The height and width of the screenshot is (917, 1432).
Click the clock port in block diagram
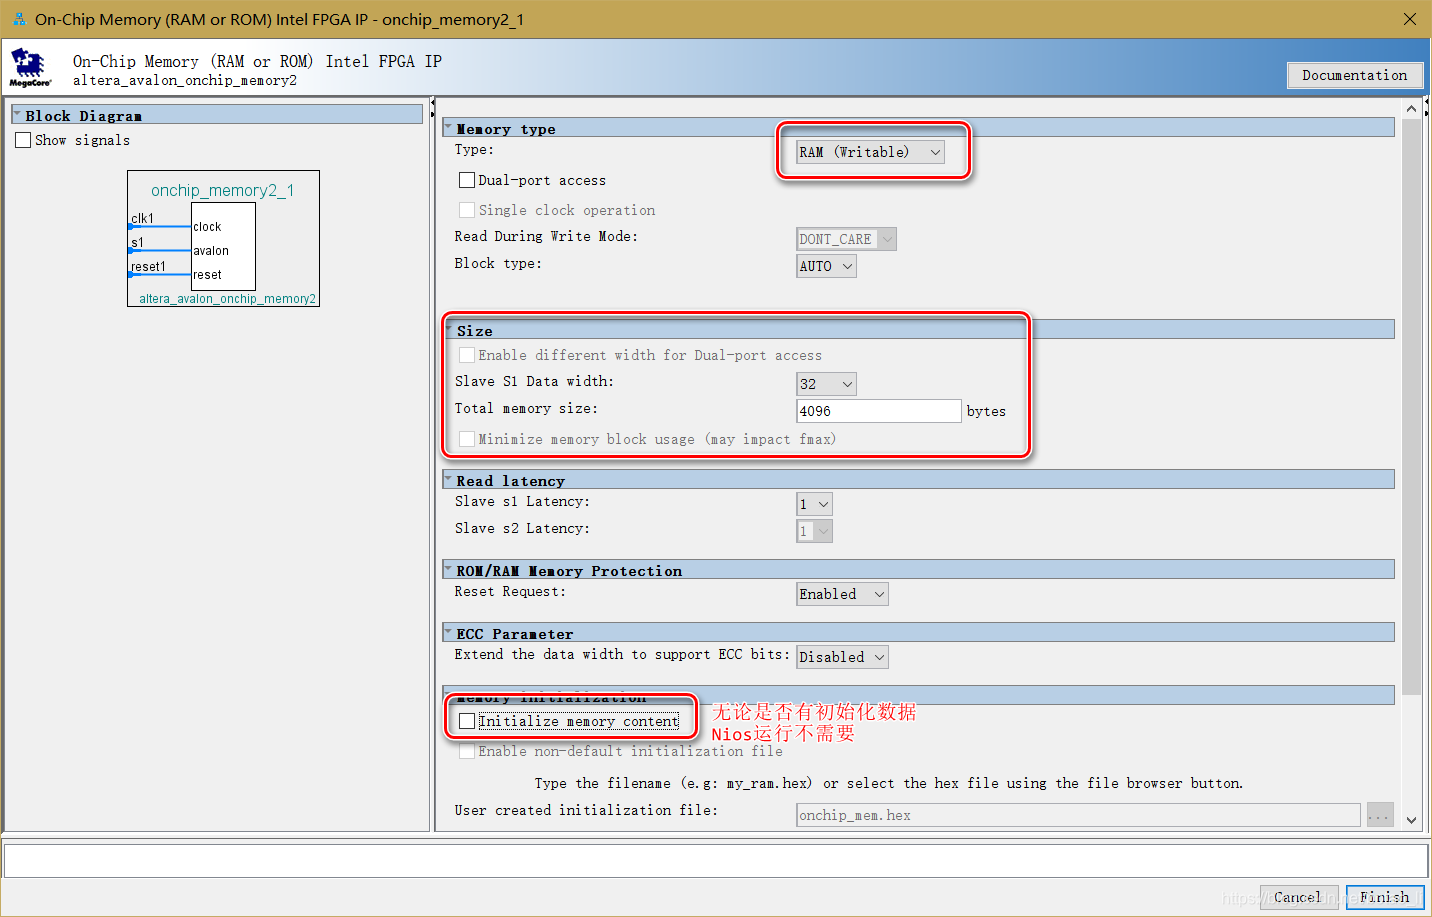point(207,227)
